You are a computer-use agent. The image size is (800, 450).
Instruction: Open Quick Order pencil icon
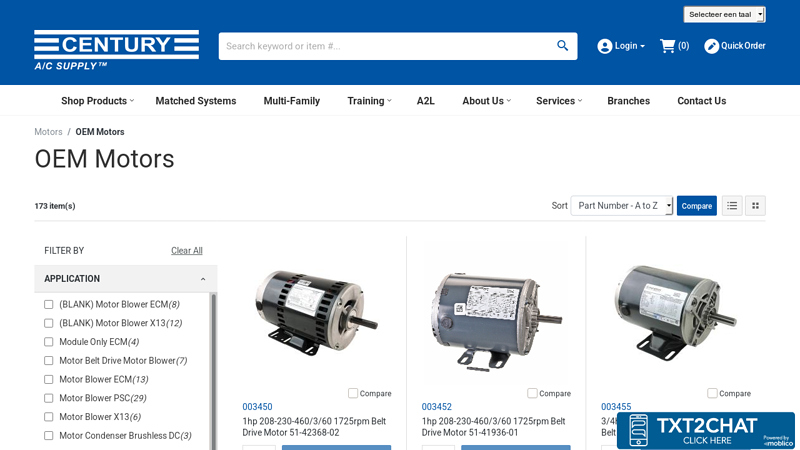pyautogui.click(x=711, y=46)
